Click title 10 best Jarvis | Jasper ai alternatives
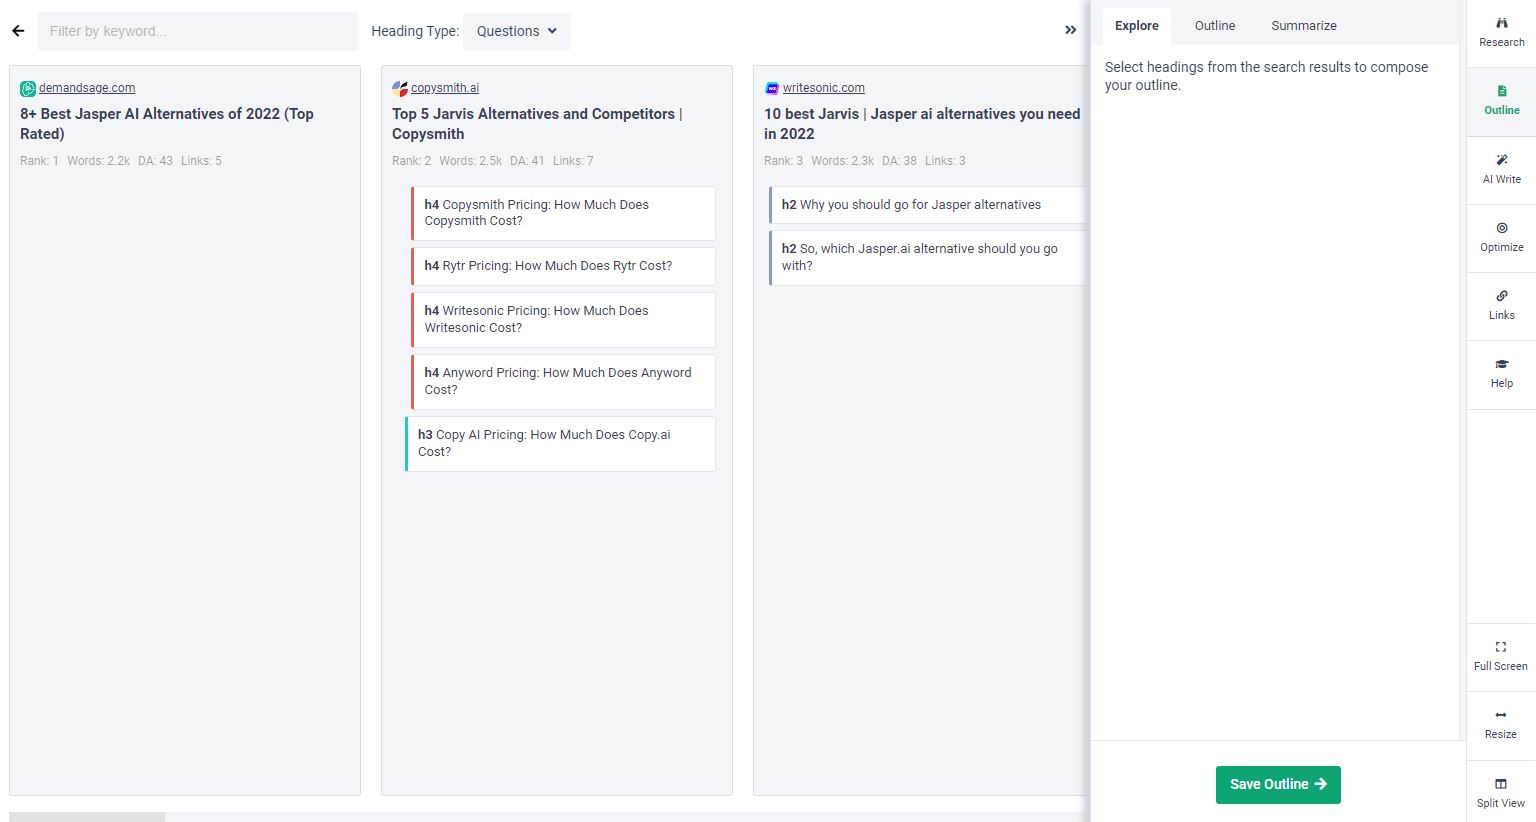 (922, 124)
